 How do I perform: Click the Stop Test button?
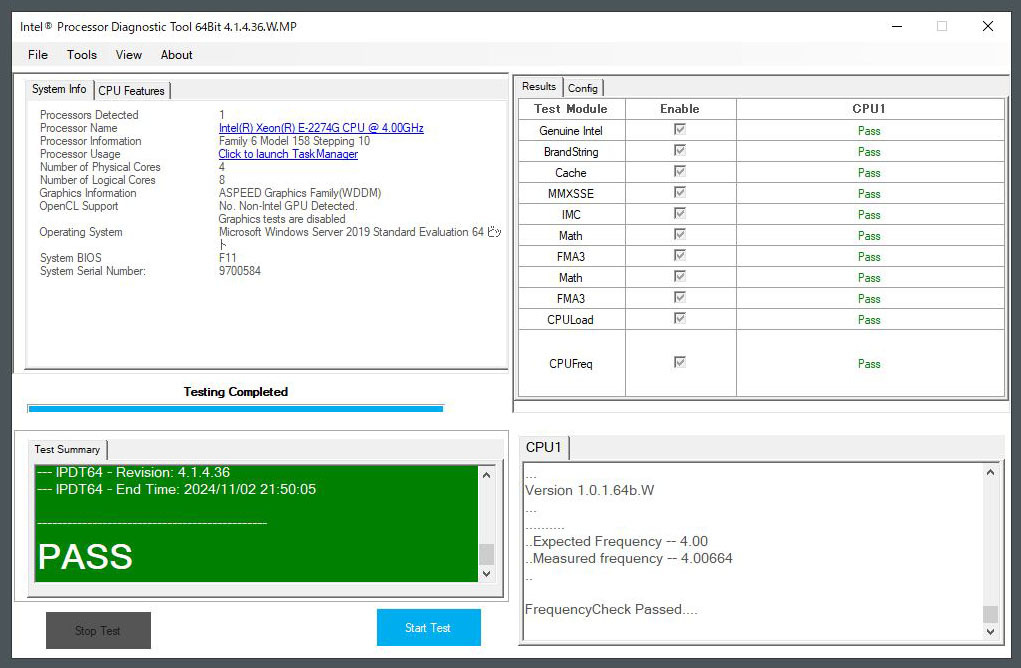pyautogui.click(x=98, y=630)
